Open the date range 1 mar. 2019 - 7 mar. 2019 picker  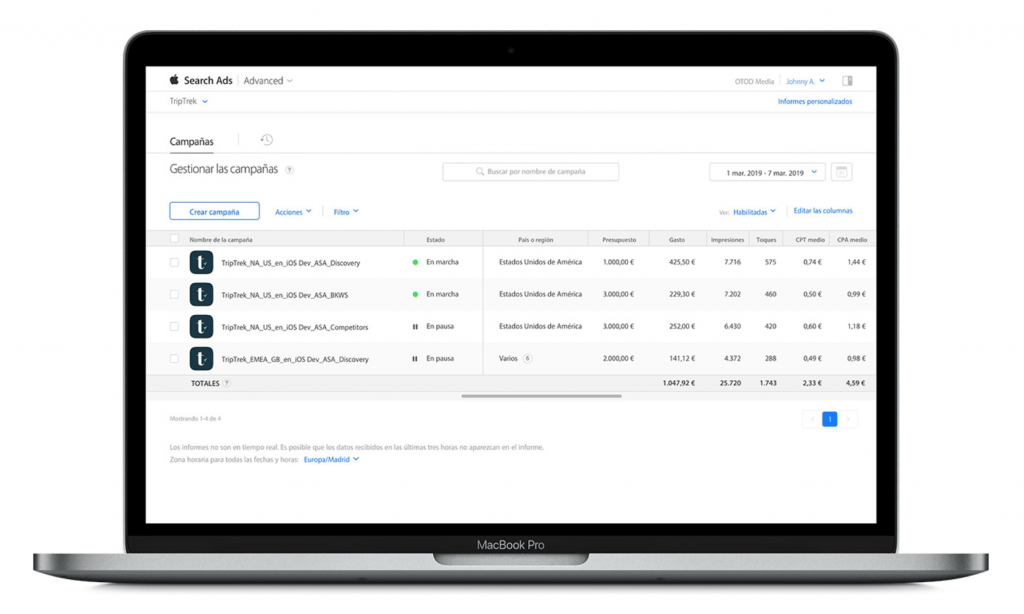(767, 172)
